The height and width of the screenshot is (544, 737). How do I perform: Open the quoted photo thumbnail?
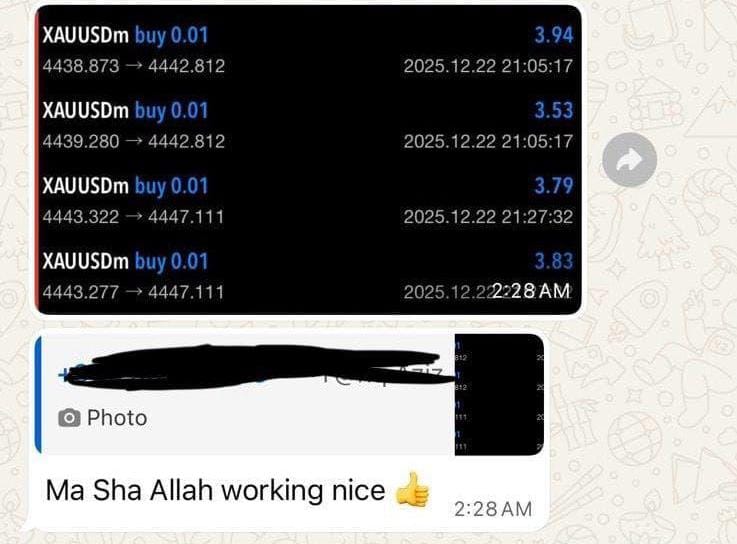[x=499, y=394]
